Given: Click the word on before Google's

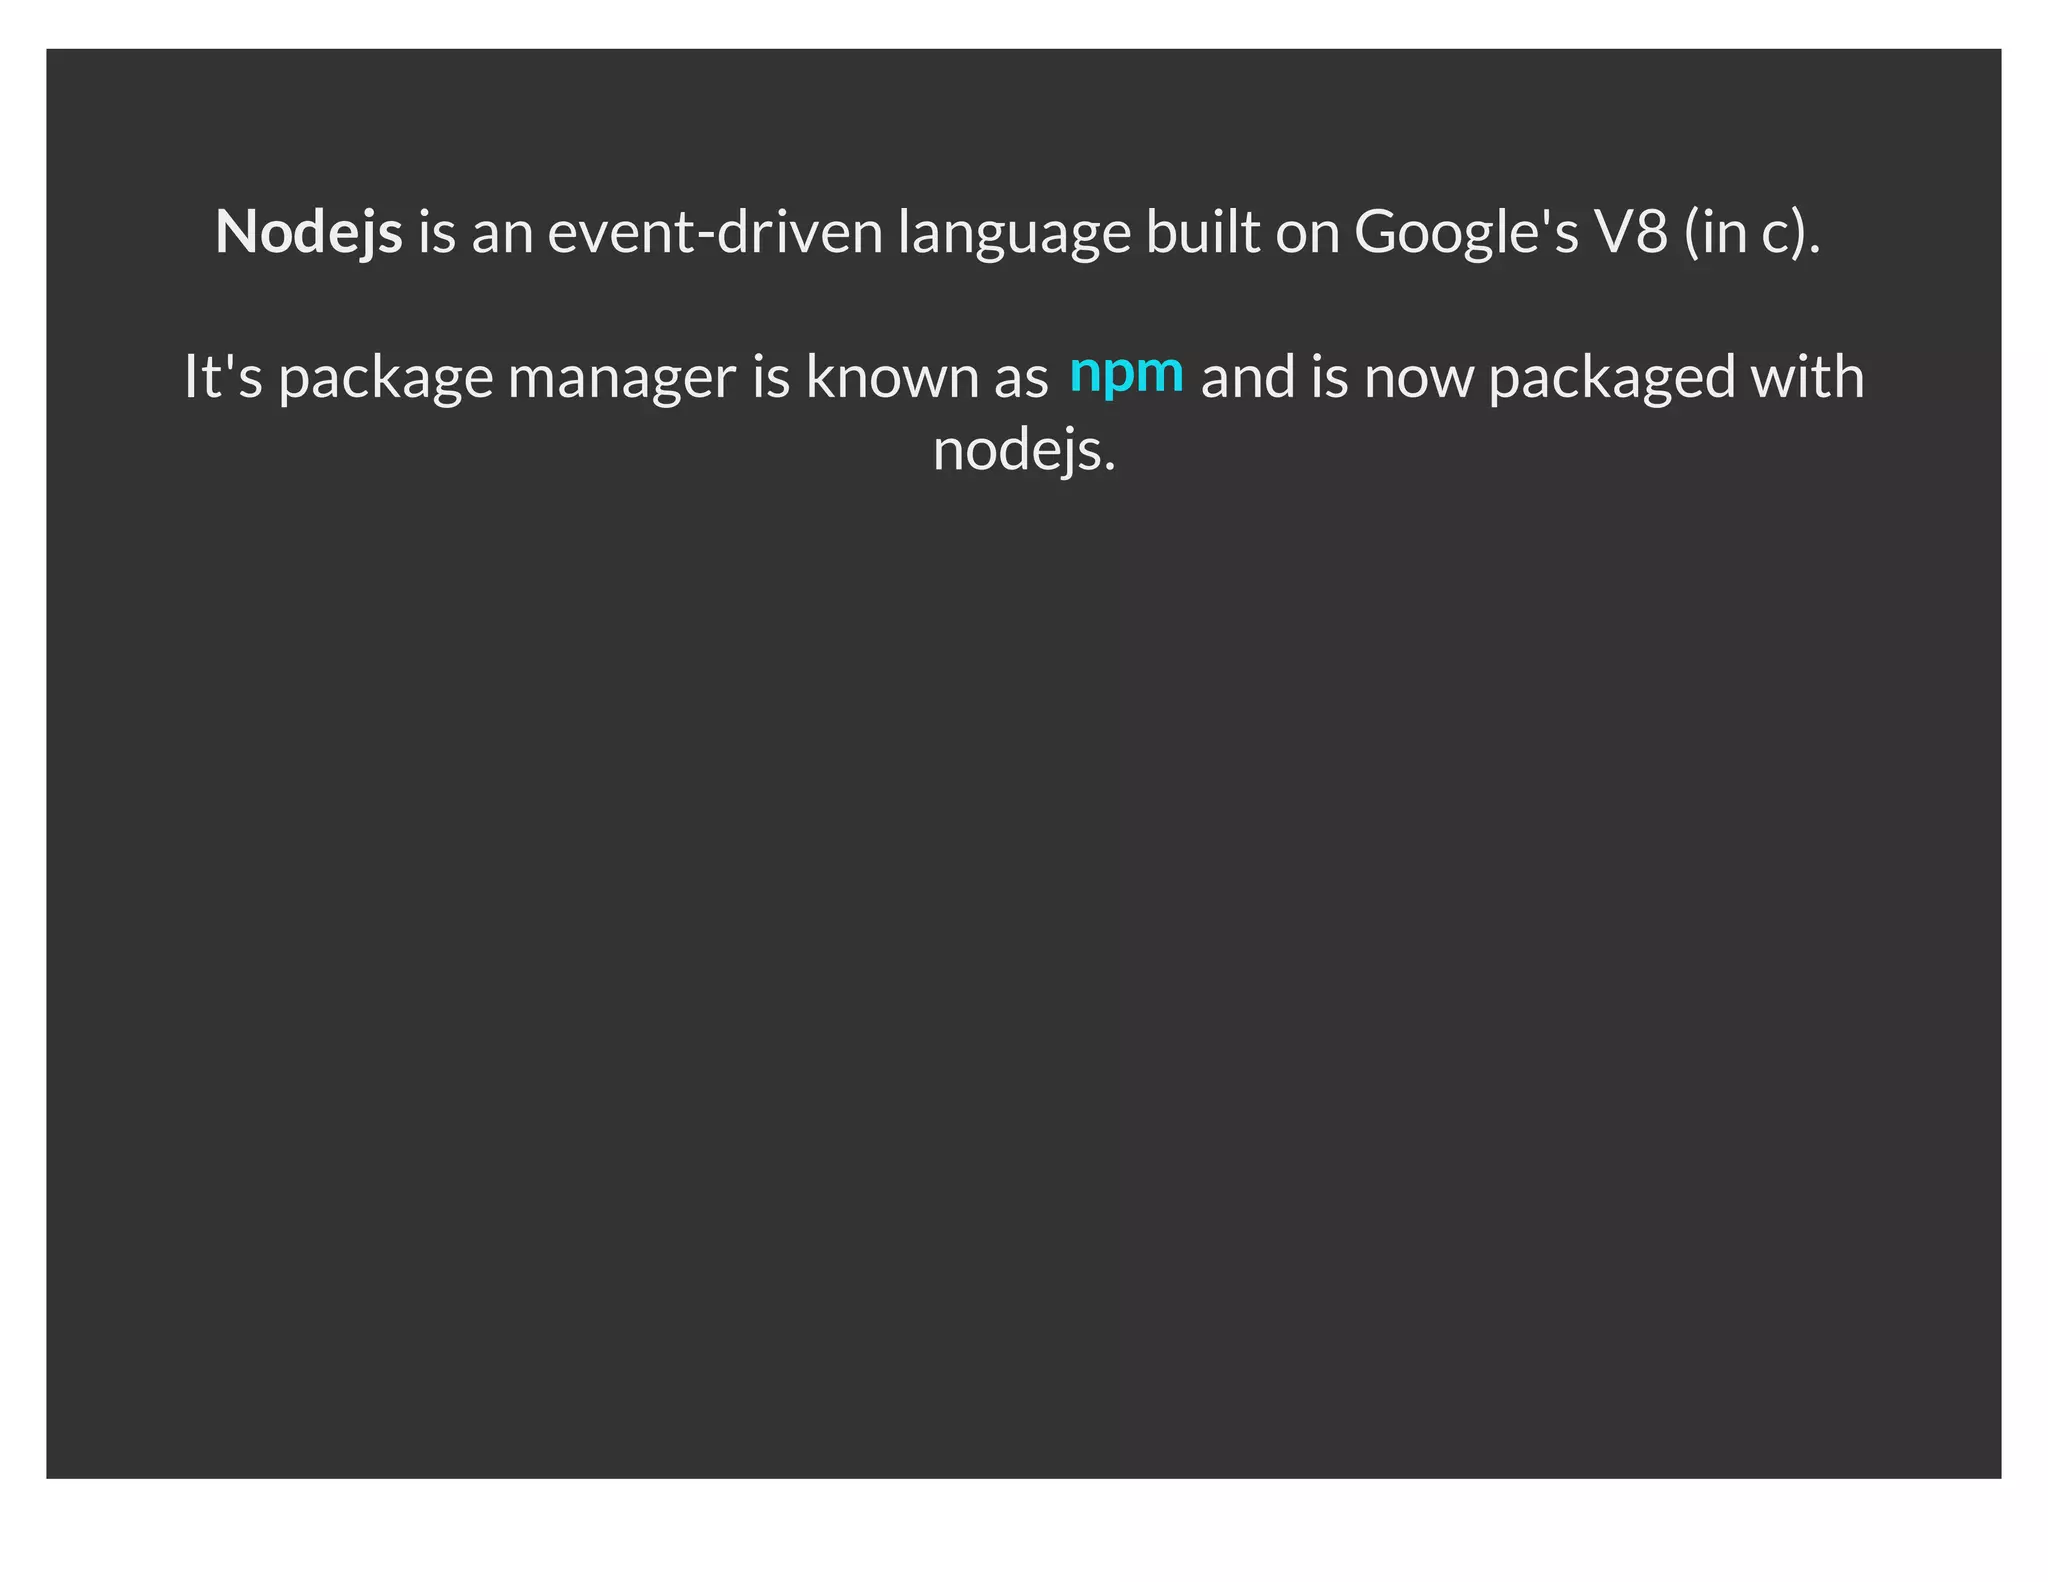Looking at the screenshot, I should [x=1307, y=234].
